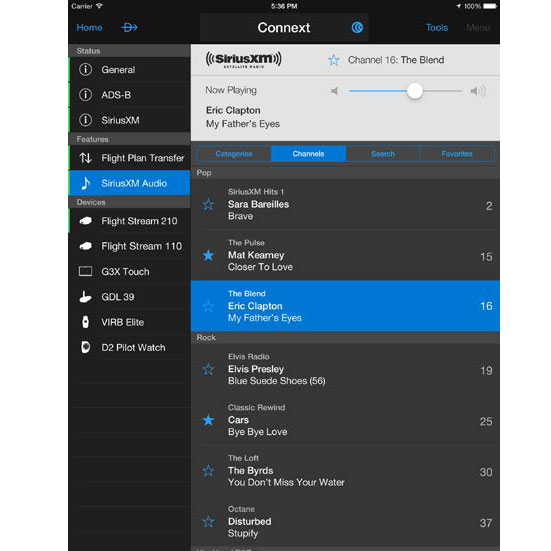This screenshot has height=551, width=551.
Task: Tap the low volume speaker icon
Action: click(334, 91)
